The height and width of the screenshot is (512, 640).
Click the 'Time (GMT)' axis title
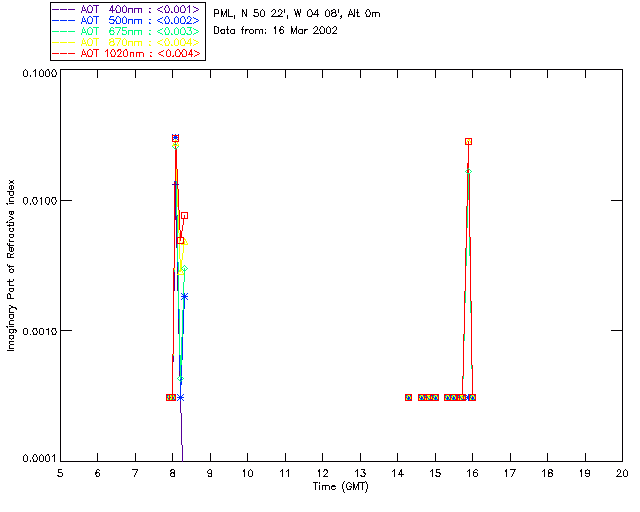[x=340, y=487]
